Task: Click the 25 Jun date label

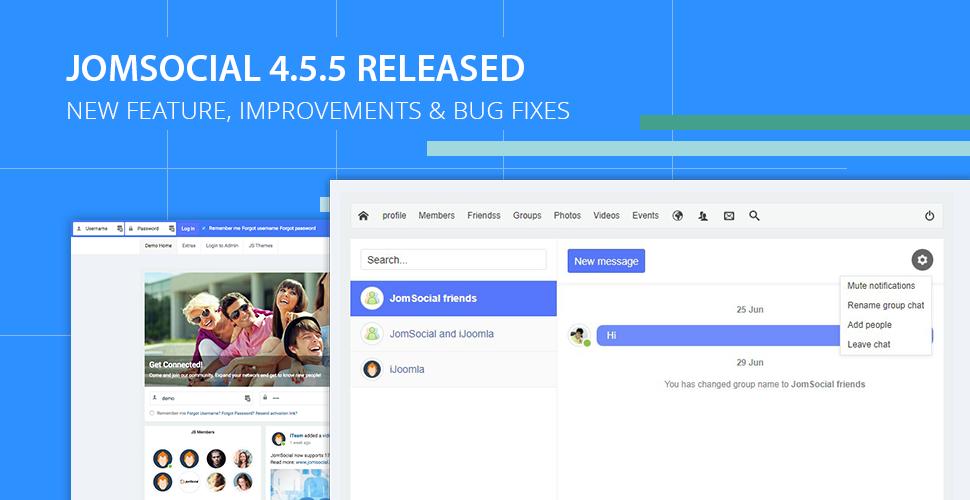Action: pos(750,309)
